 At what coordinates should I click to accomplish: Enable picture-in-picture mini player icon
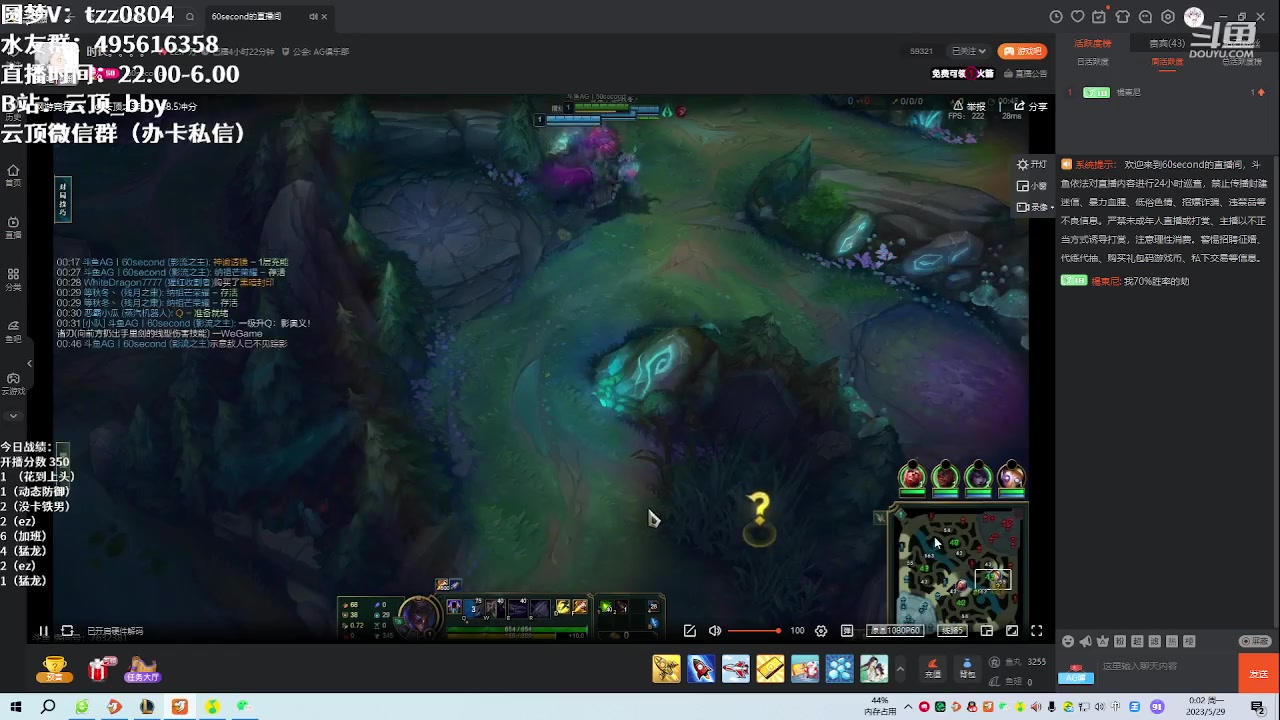point(987,631)
